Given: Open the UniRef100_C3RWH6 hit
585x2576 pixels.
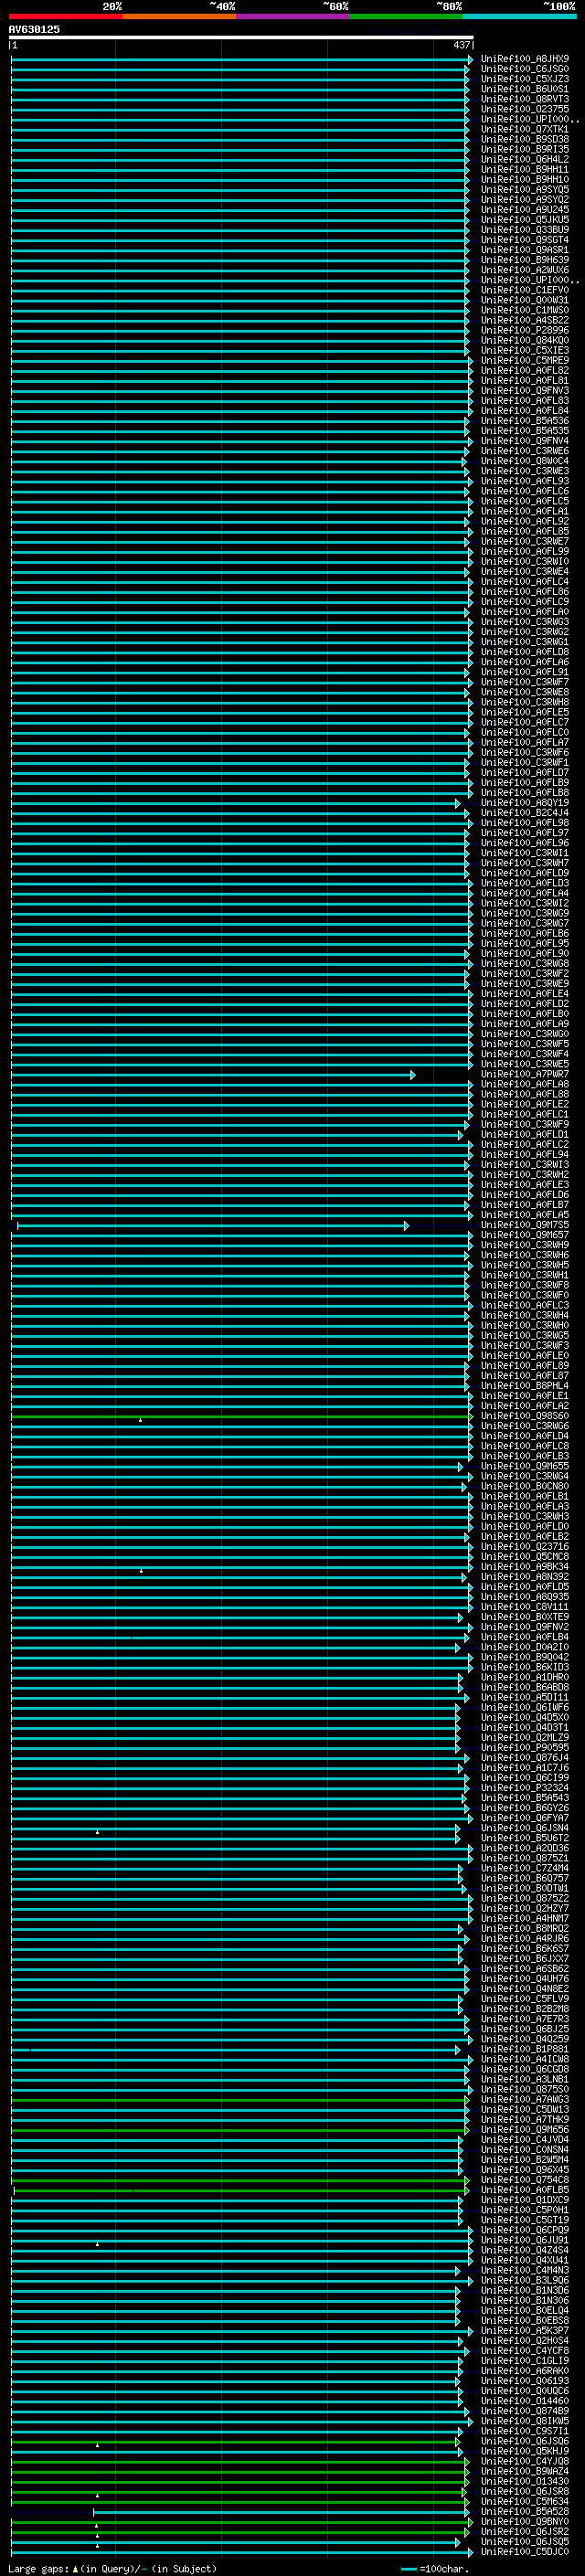Looking at the screenshot, I should point(525,1255).
